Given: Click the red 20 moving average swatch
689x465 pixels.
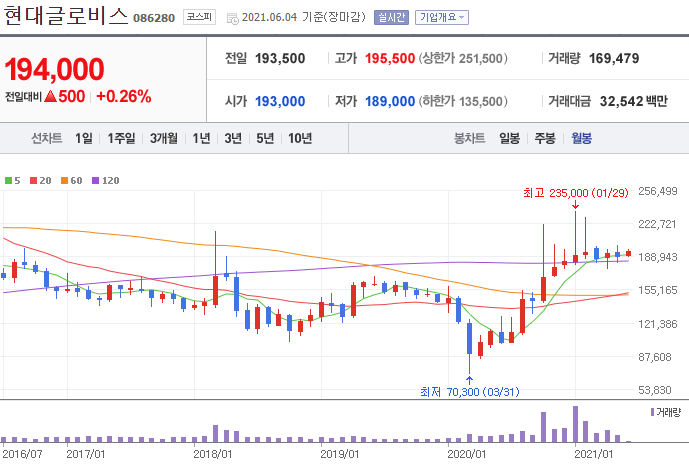Looking at the screenshot, I should (x=33, y=181).
